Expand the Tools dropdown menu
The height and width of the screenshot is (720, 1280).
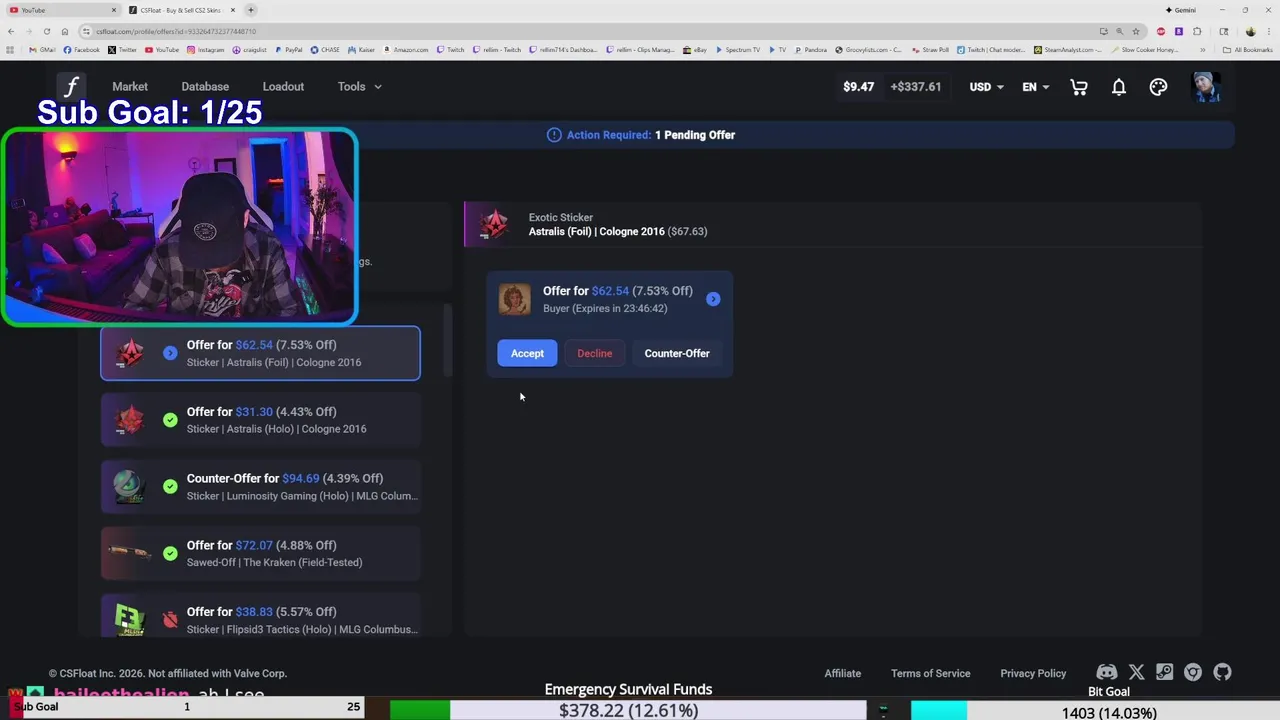(x=360, y=87)
